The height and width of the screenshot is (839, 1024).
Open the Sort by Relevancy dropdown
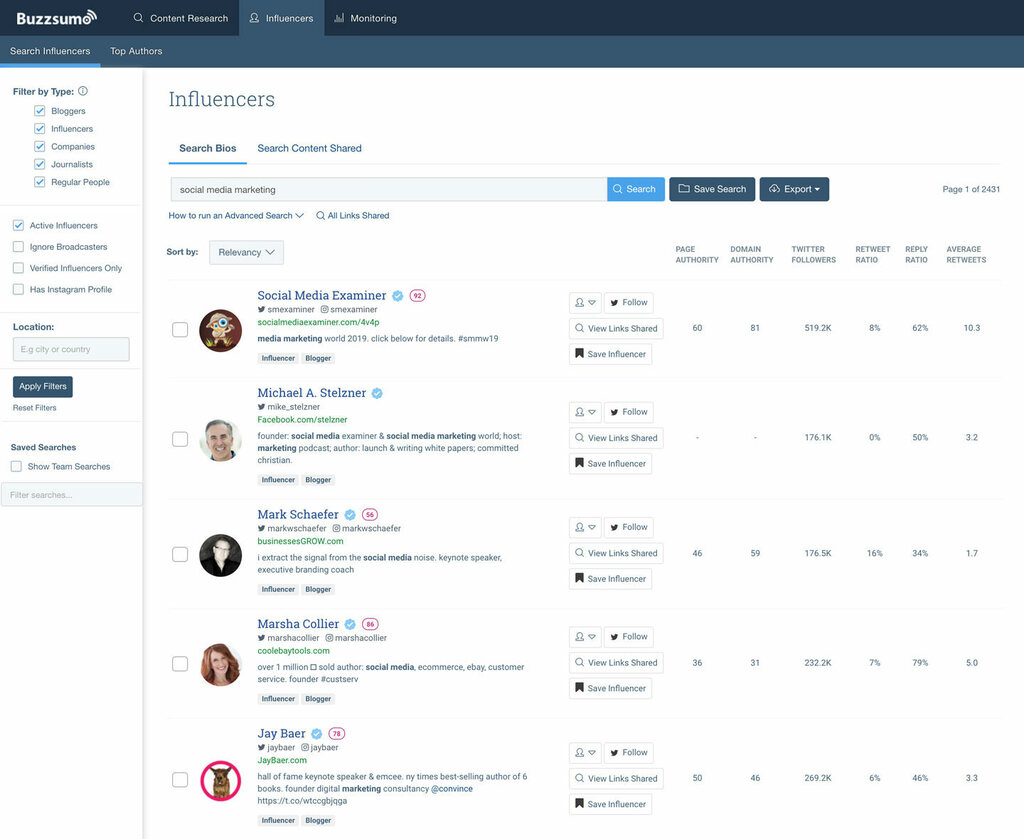(246, 252)
